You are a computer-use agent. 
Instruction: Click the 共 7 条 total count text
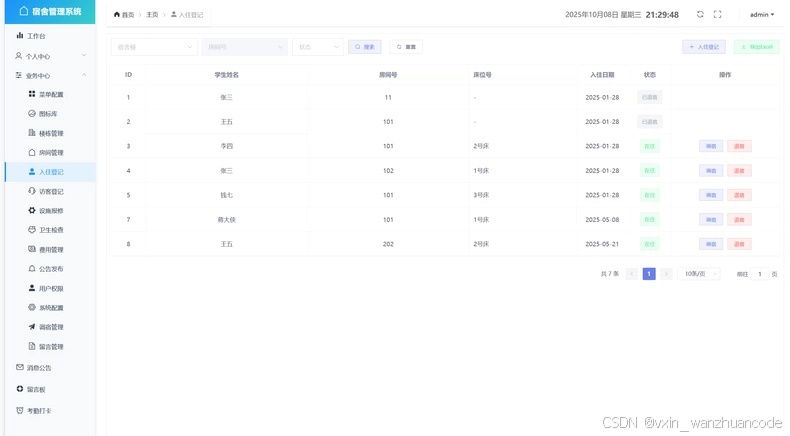pos(610,274)
